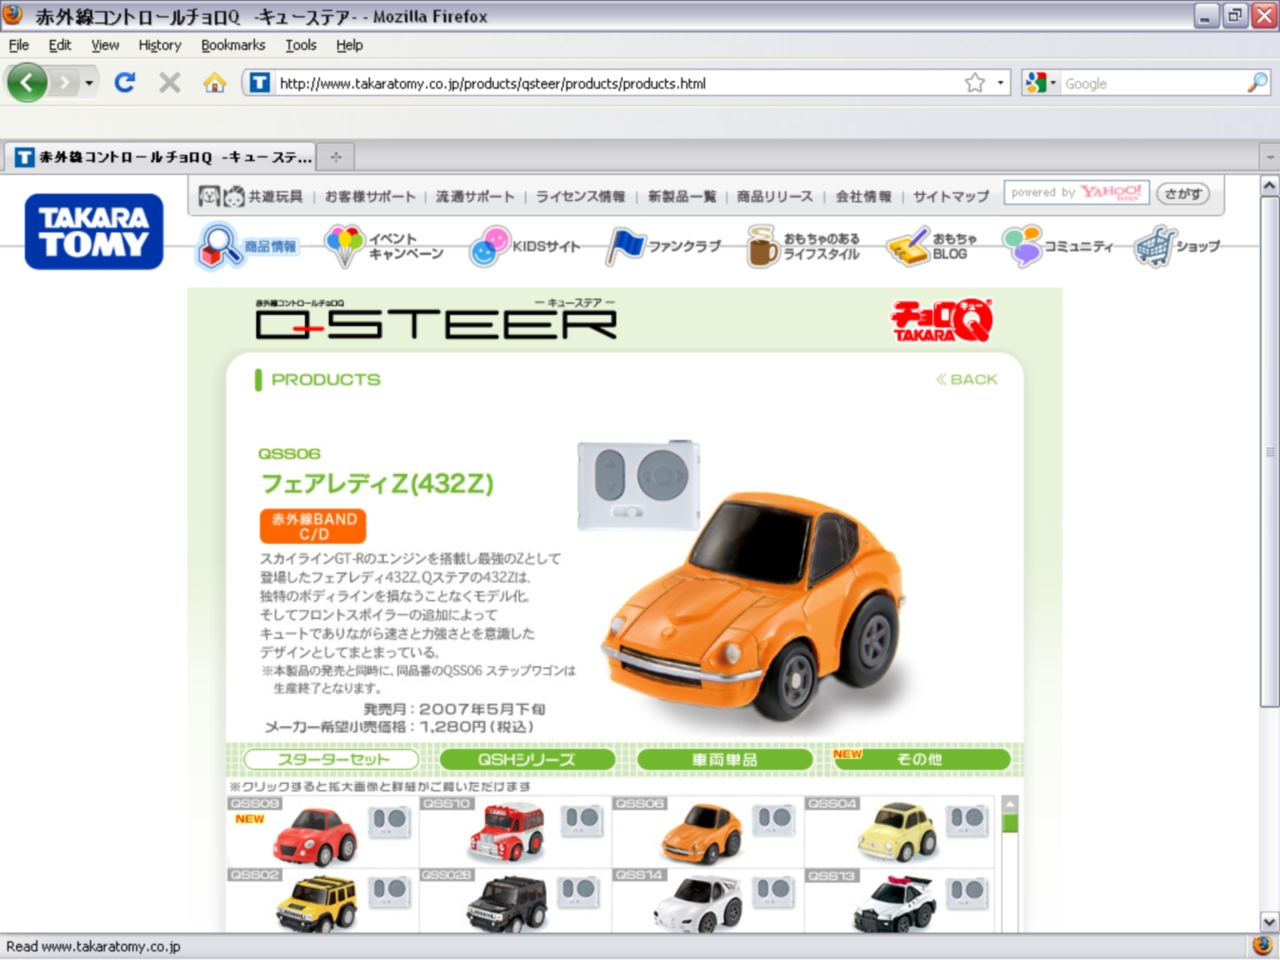Screen dimensions: 1280x960
Task: Open the 新製品一覧 link
Action: coord(682,196)
